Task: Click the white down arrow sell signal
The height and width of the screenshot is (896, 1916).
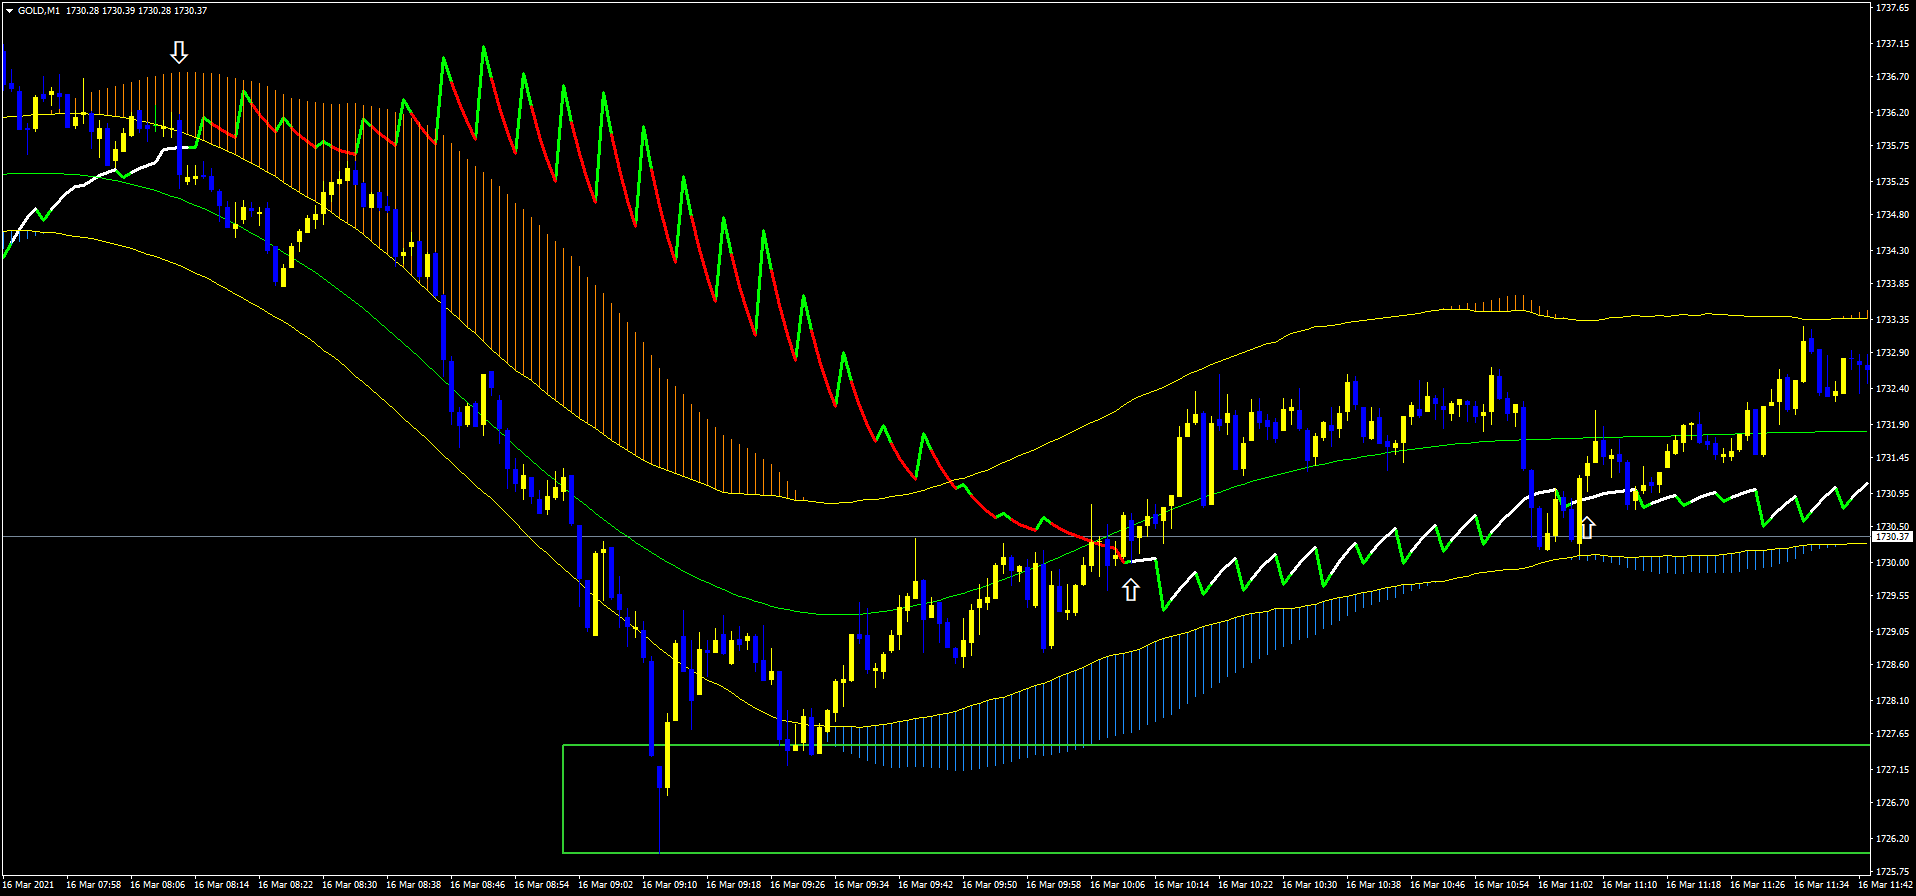Action: (179, 52)
